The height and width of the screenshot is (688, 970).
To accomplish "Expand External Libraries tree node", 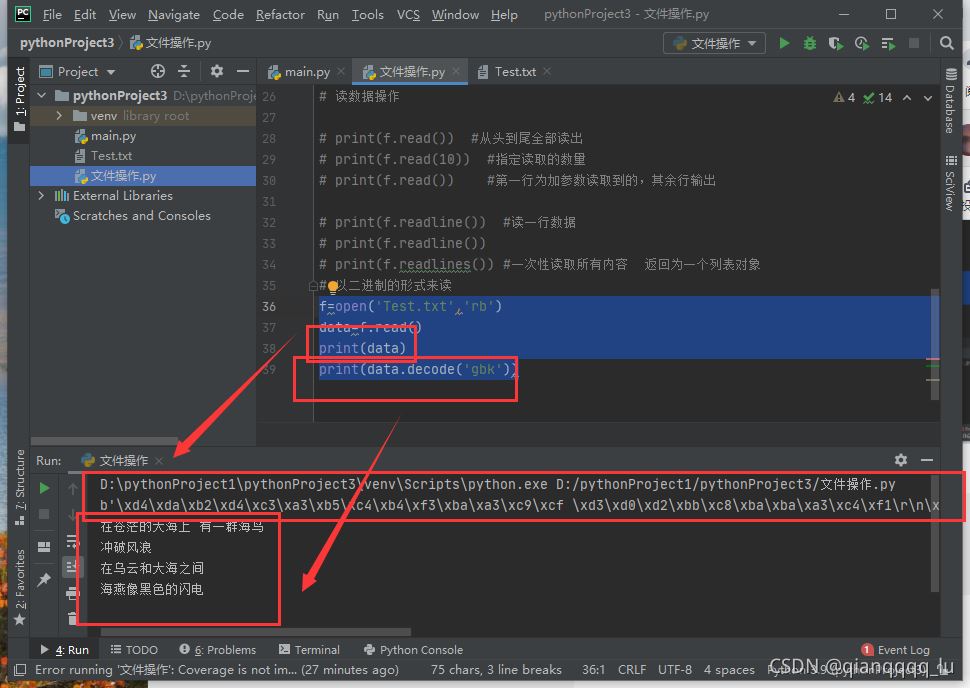I will pos(41,196).
